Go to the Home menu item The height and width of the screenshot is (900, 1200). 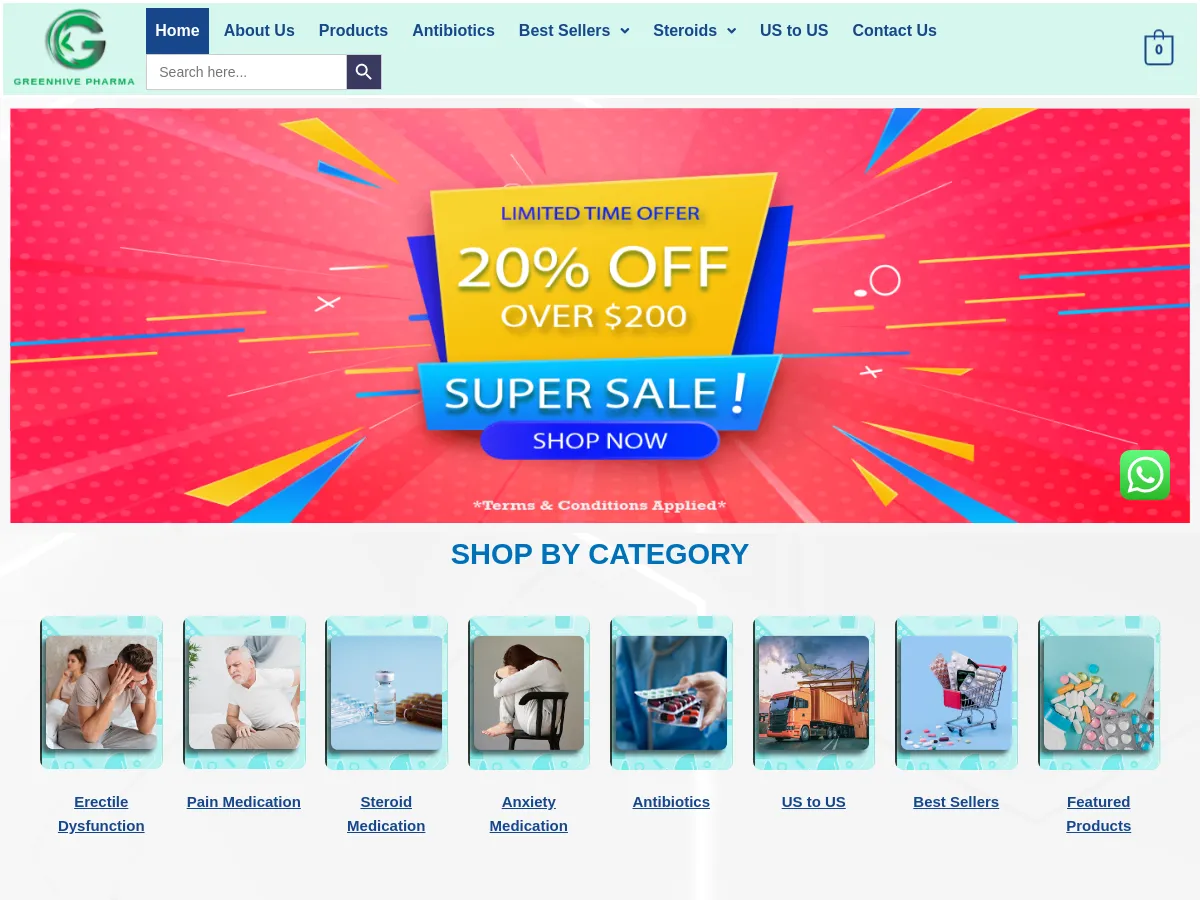pyautogui.click(x=177, y=31)
